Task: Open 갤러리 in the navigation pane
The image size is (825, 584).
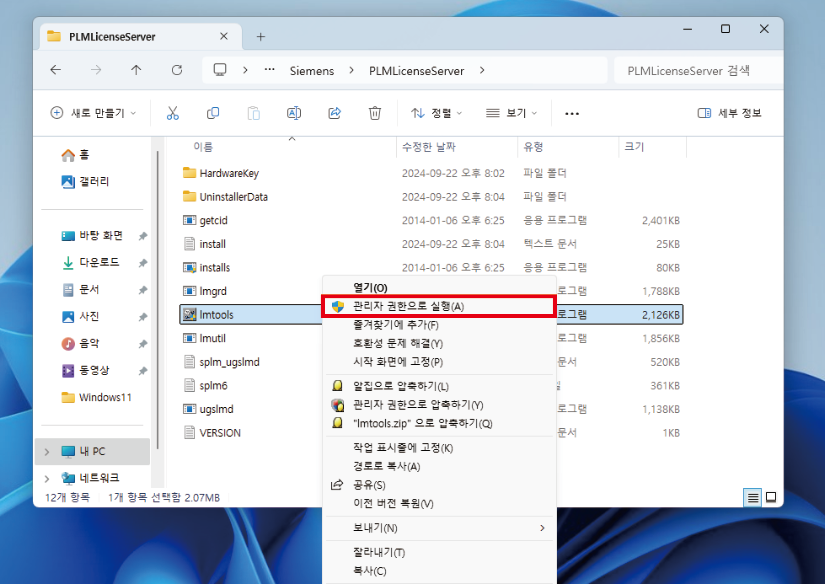Action: point(85,182)
